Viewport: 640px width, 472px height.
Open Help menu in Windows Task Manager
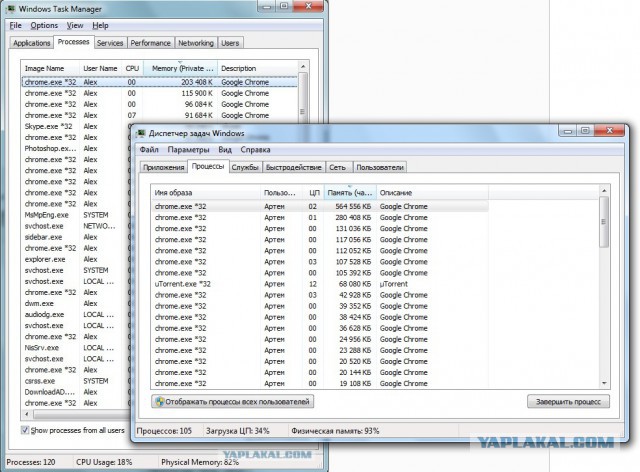[x=100, y=25]
